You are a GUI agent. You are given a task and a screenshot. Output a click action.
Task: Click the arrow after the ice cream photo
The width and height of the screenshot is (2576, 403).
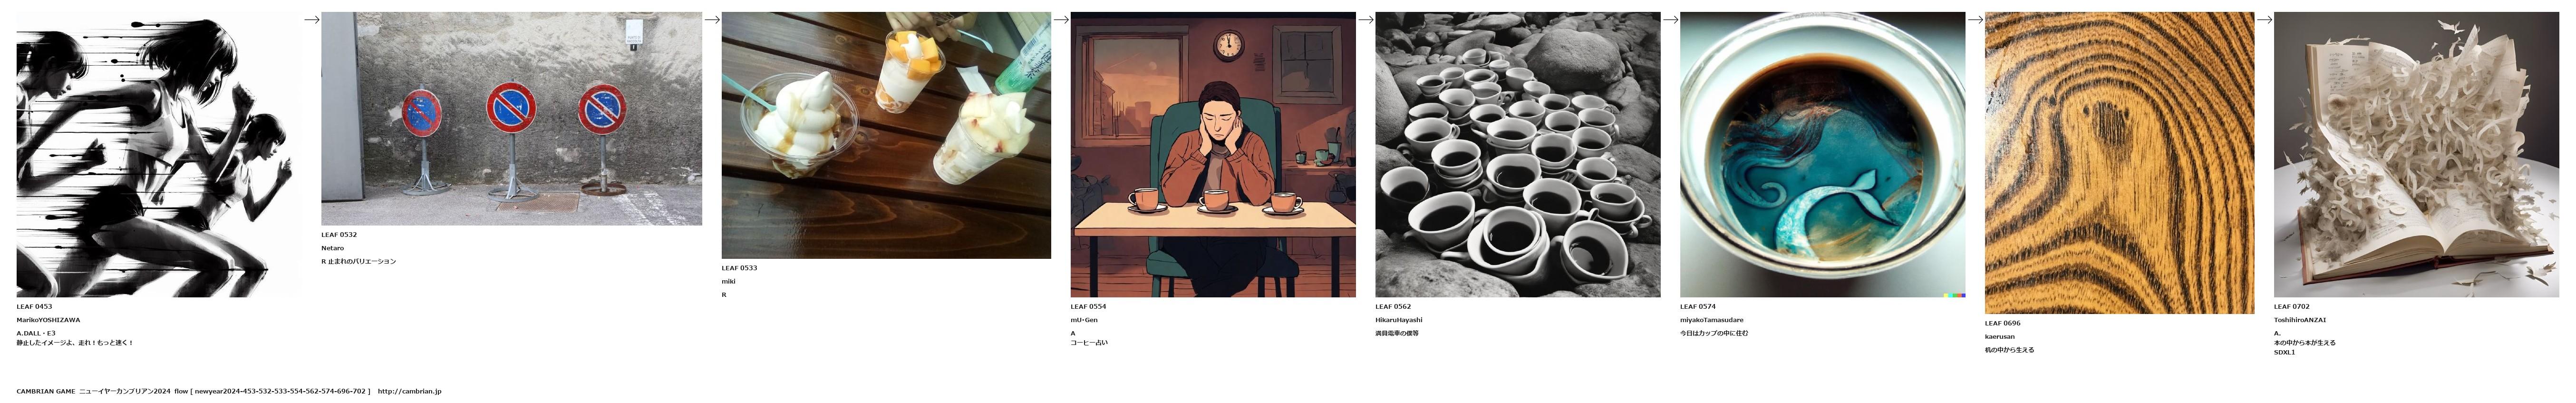tap(1061, 19)
